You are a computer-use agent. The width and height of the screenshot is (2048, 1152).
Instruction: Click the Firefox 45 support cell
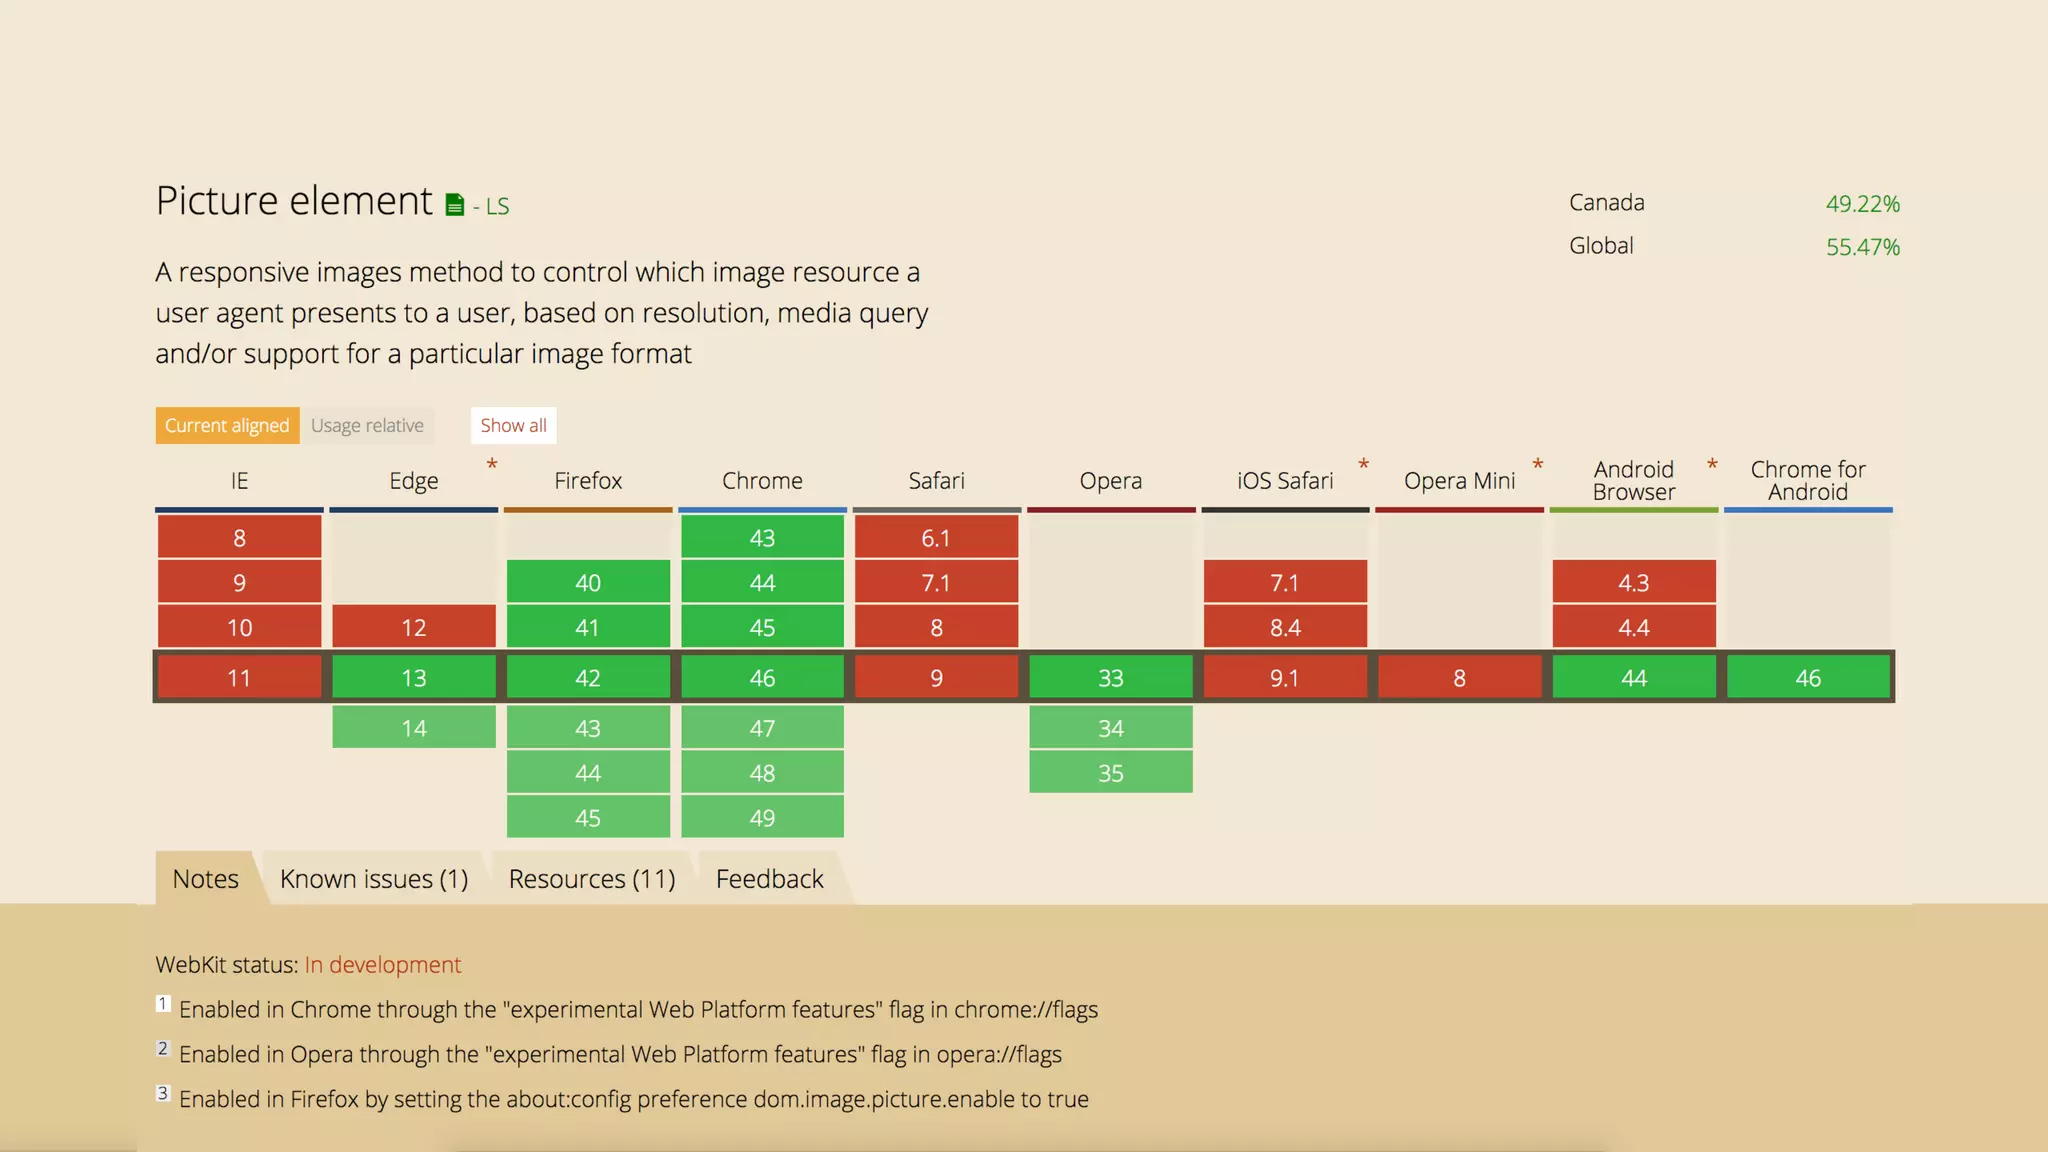pyautogui.click(x=588, y=818)
